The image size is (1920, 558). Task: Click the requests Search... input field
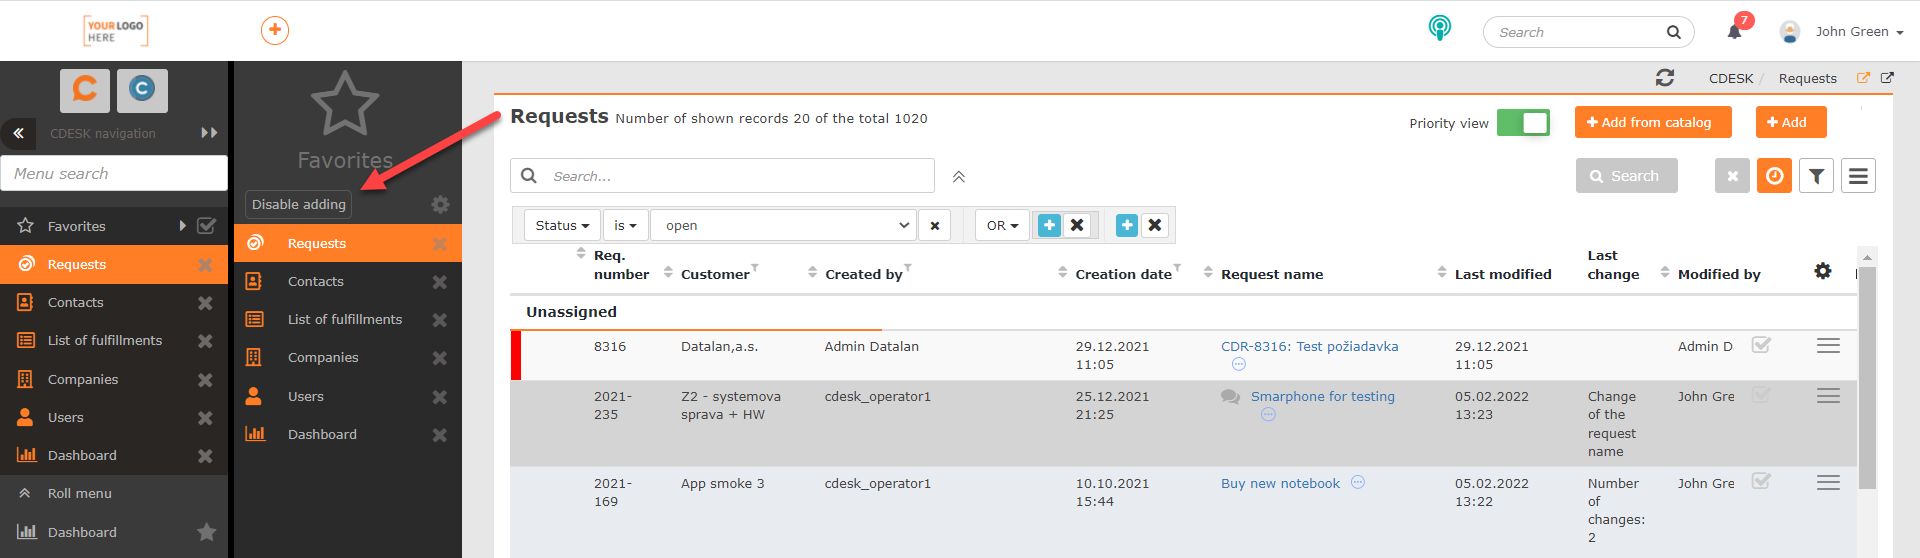pos(722,176)
